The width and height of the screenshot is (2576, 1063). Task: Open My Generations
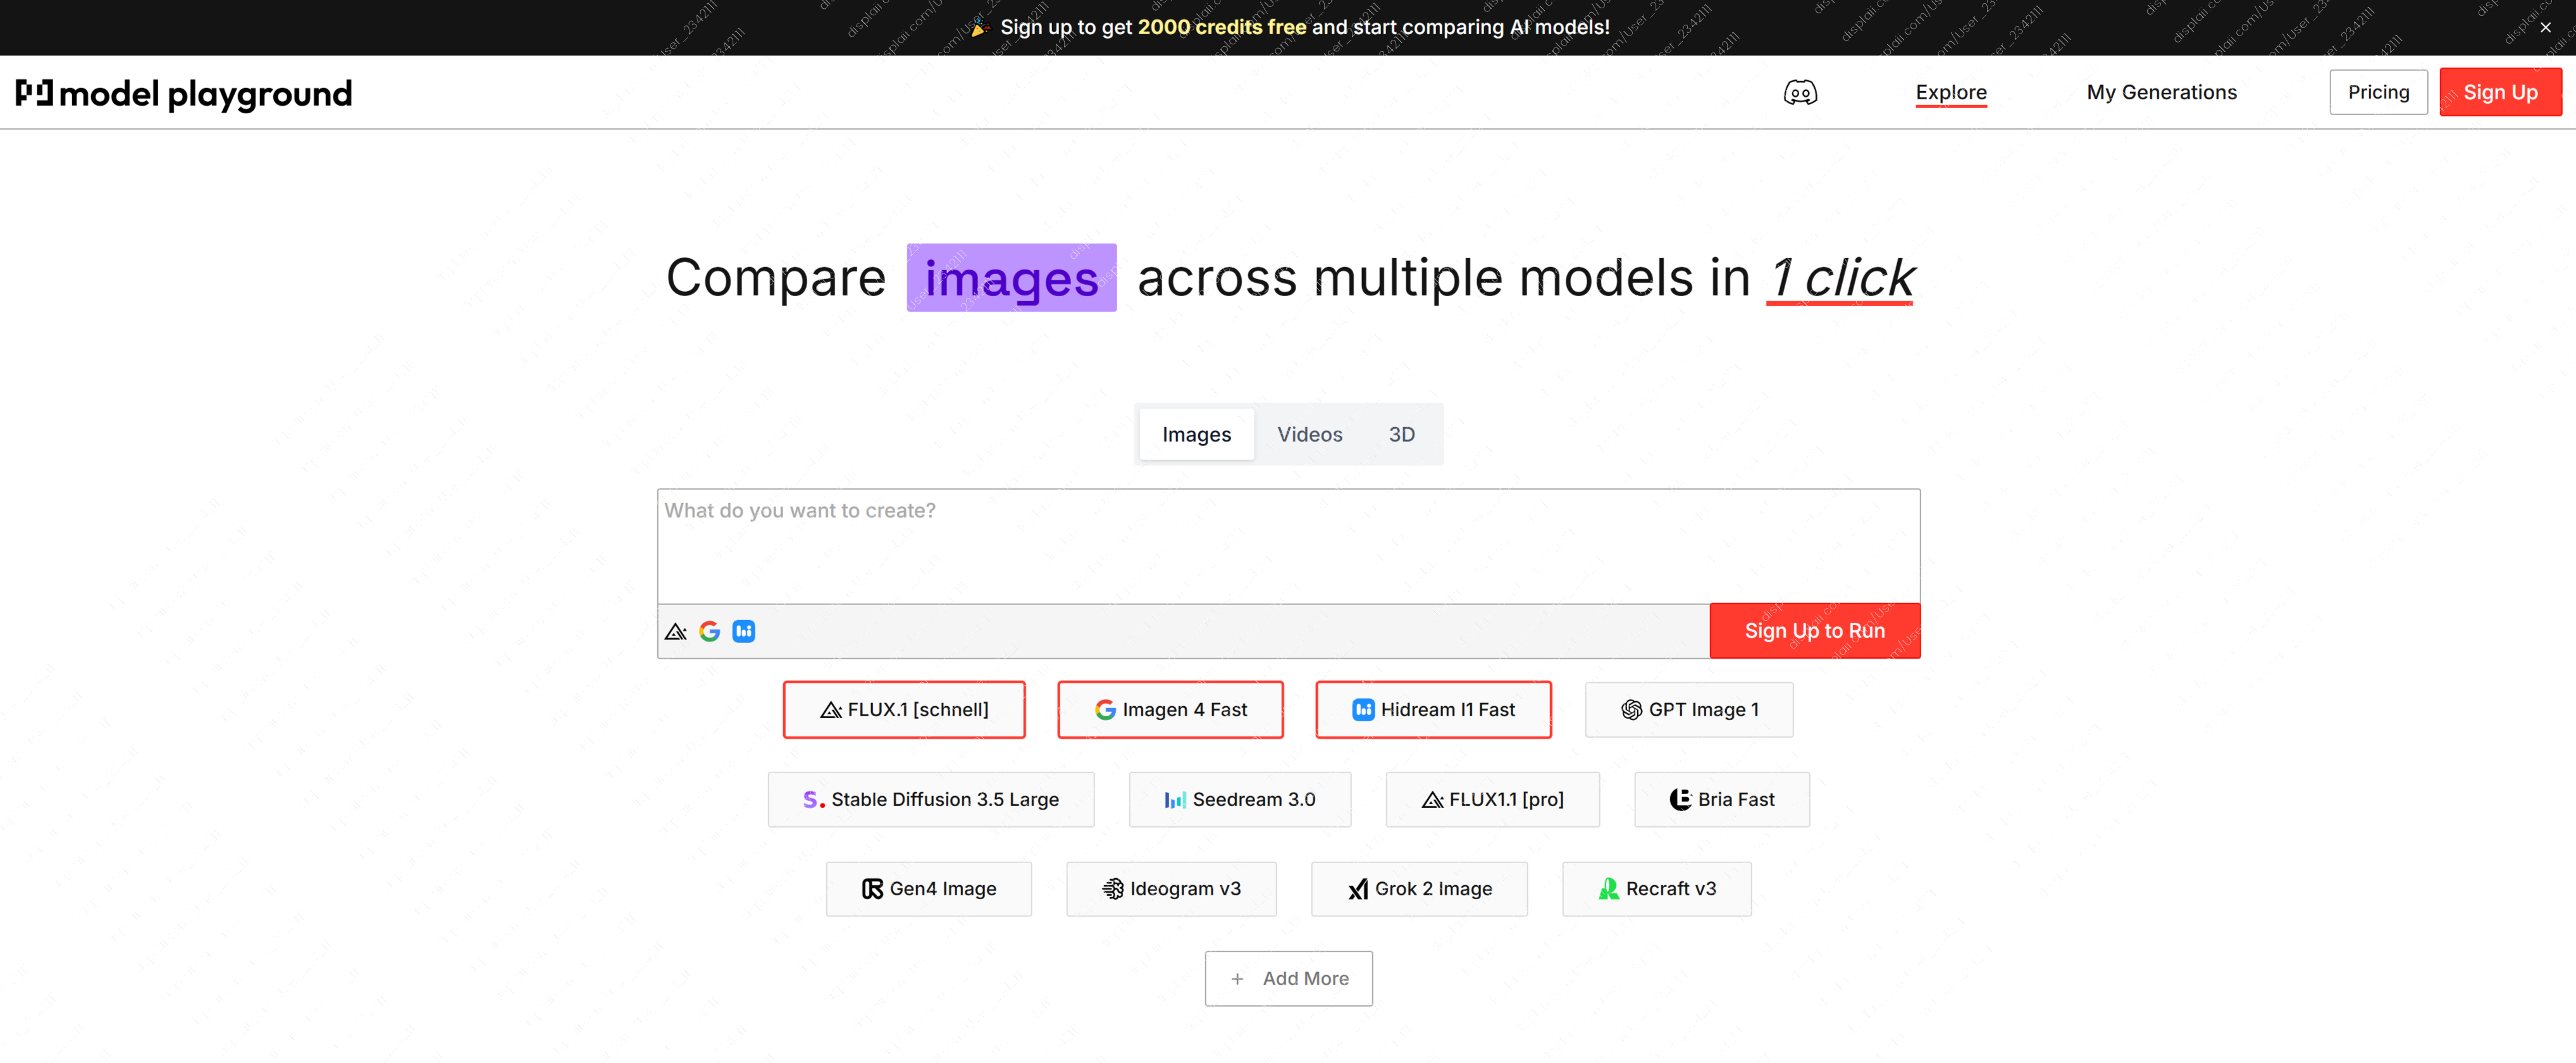click(x=2161, y=93)
